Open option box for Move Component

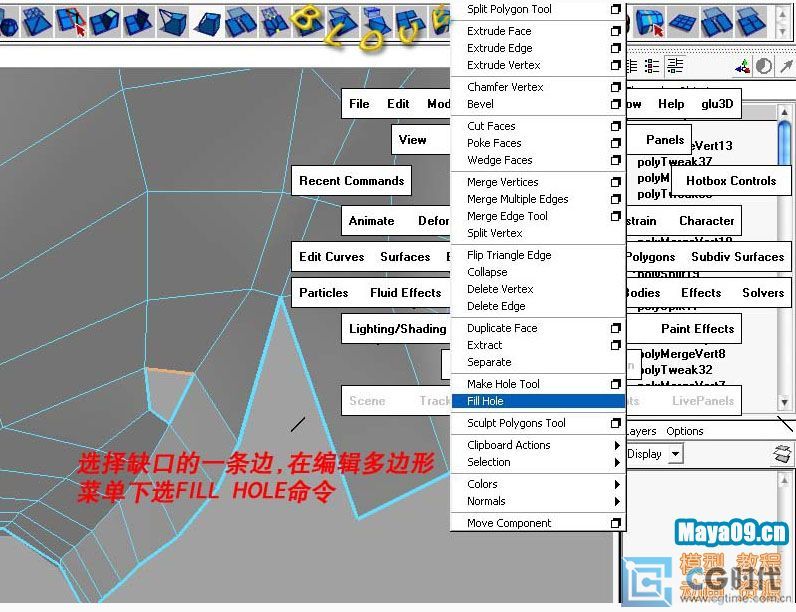[615, 523]
